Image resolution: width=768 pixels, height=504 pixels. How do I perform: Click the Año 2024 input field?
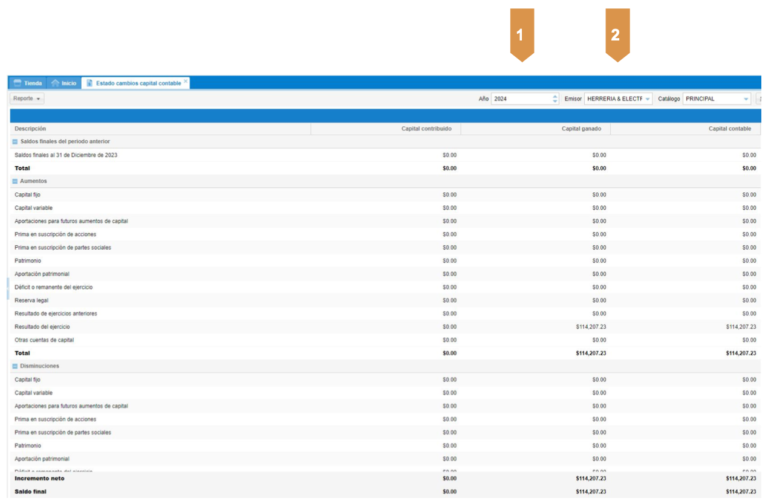pyautogui.click(x=520, y=99)
